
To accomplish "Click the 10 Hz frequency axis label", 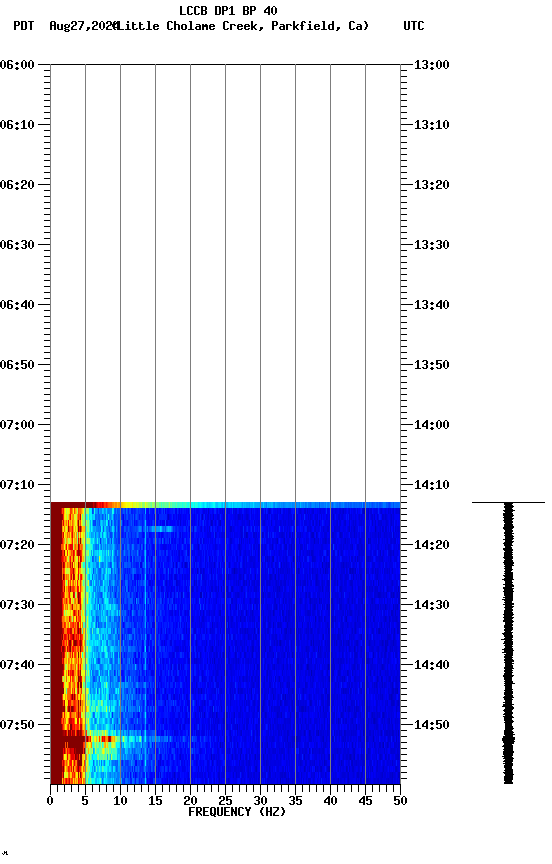I will tap(120, 802).
